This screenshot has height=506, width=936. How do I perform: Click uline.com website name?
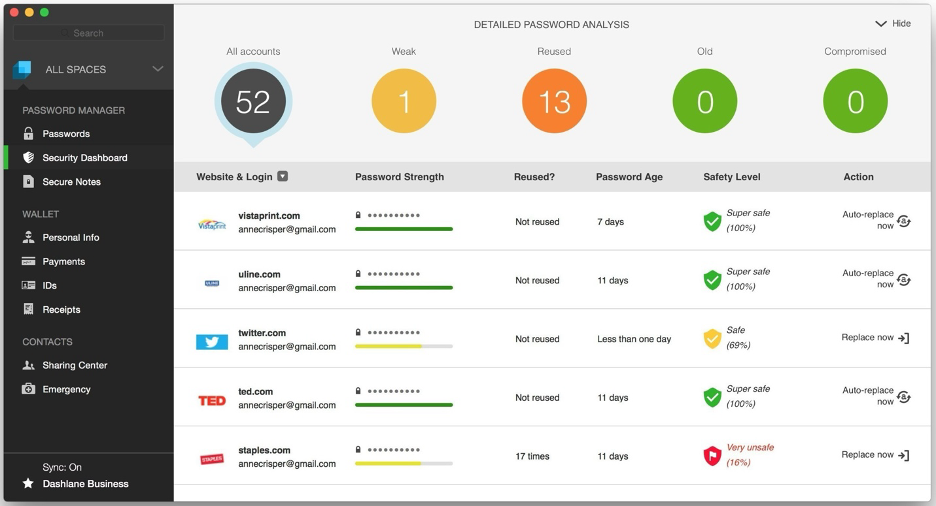pyautogui.click(x=259, y=274)
